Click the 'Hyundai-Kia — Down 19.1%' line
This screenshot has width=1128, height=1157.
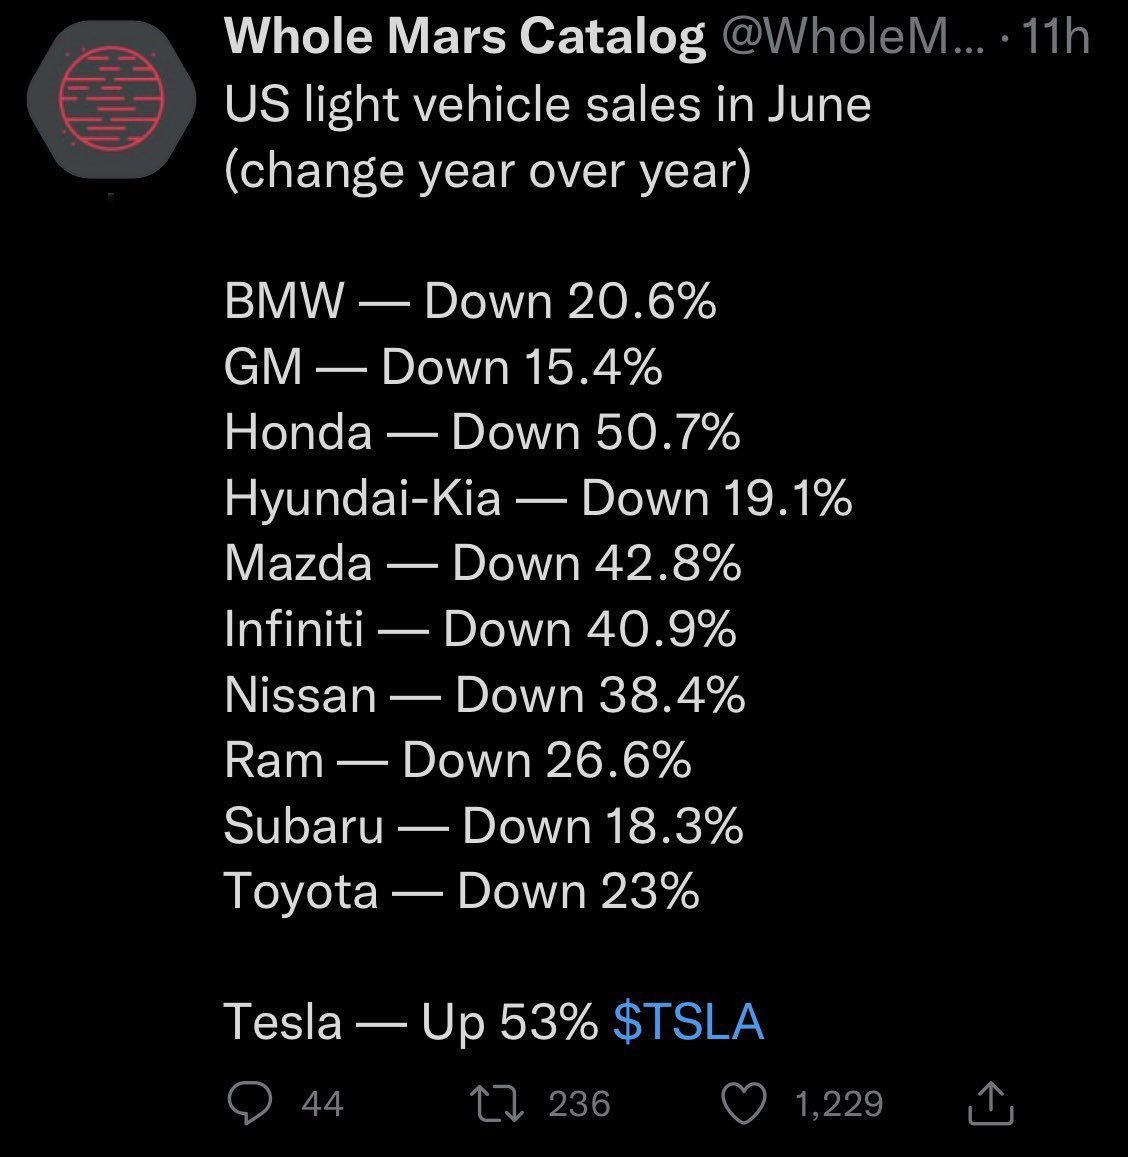[x=538, y=498]
